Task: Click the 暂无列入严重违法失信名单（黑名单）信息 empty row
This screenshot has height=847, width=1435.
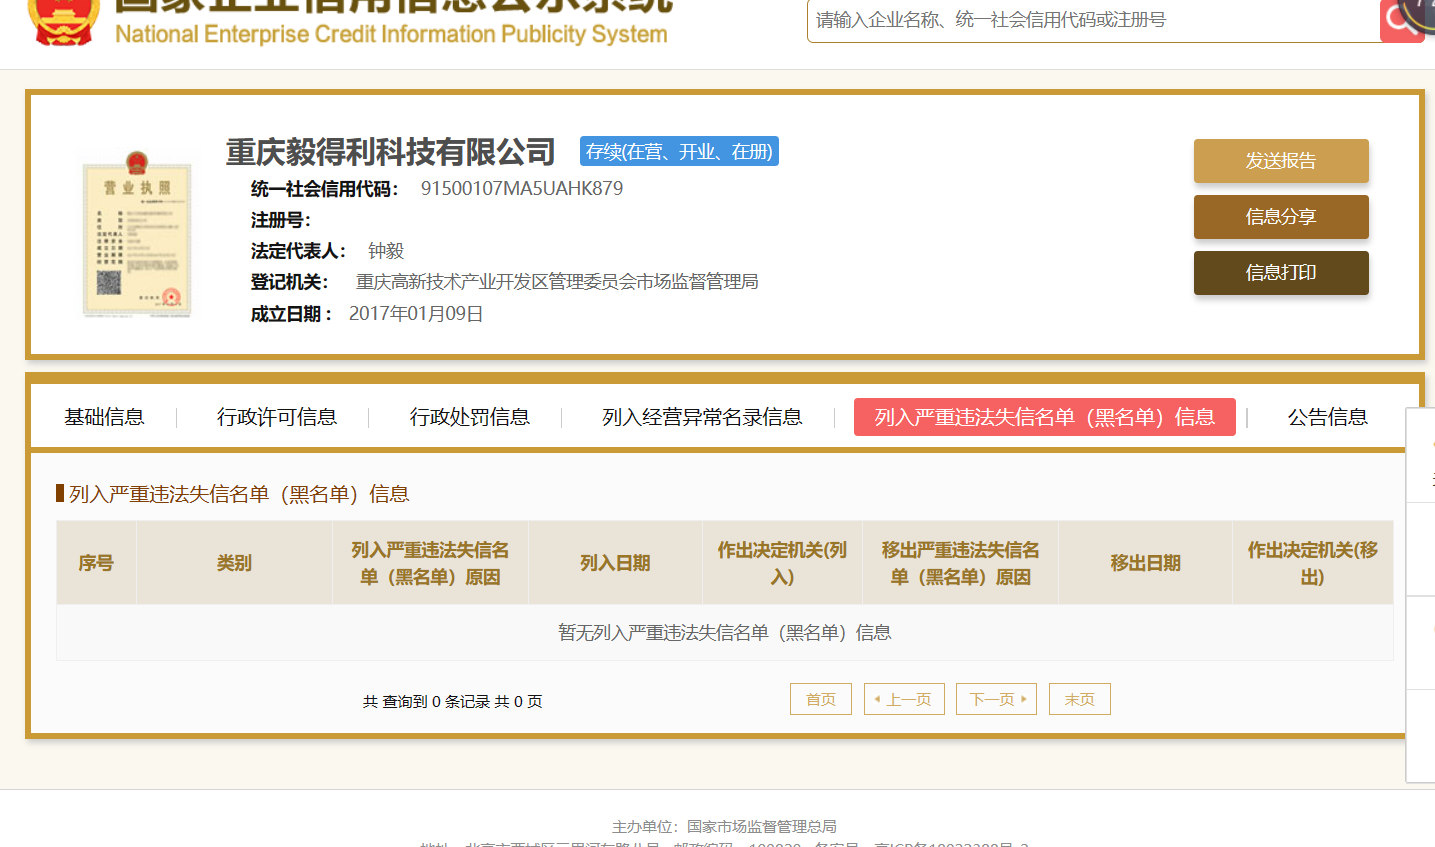Action: [x=725, y=633]
